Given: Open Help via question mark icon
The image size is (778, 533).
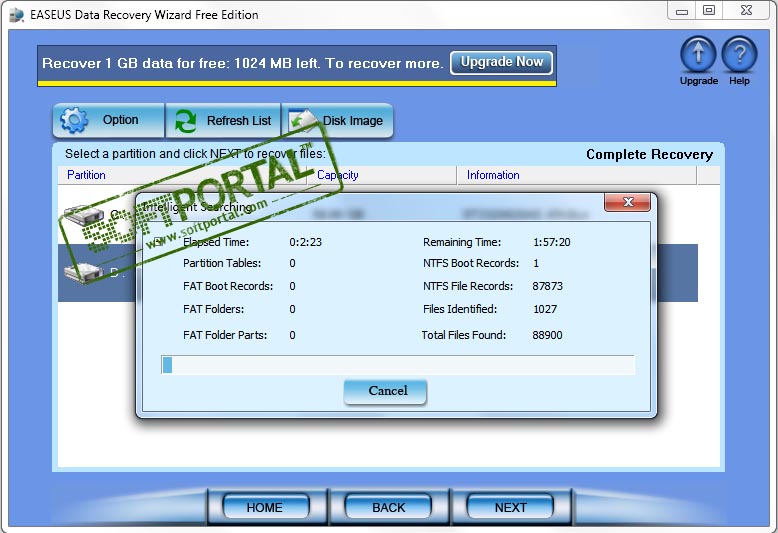Looking at the screenshot, I should pos(739,55).
